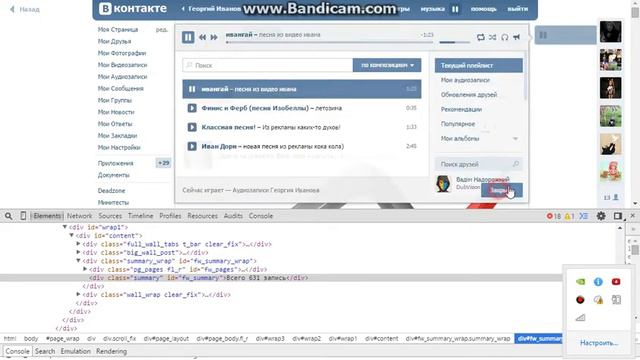Seek on the track progress bar
The width and height of the screenshot is (640, 360).
pyautogui.click(x=330, y=42)
